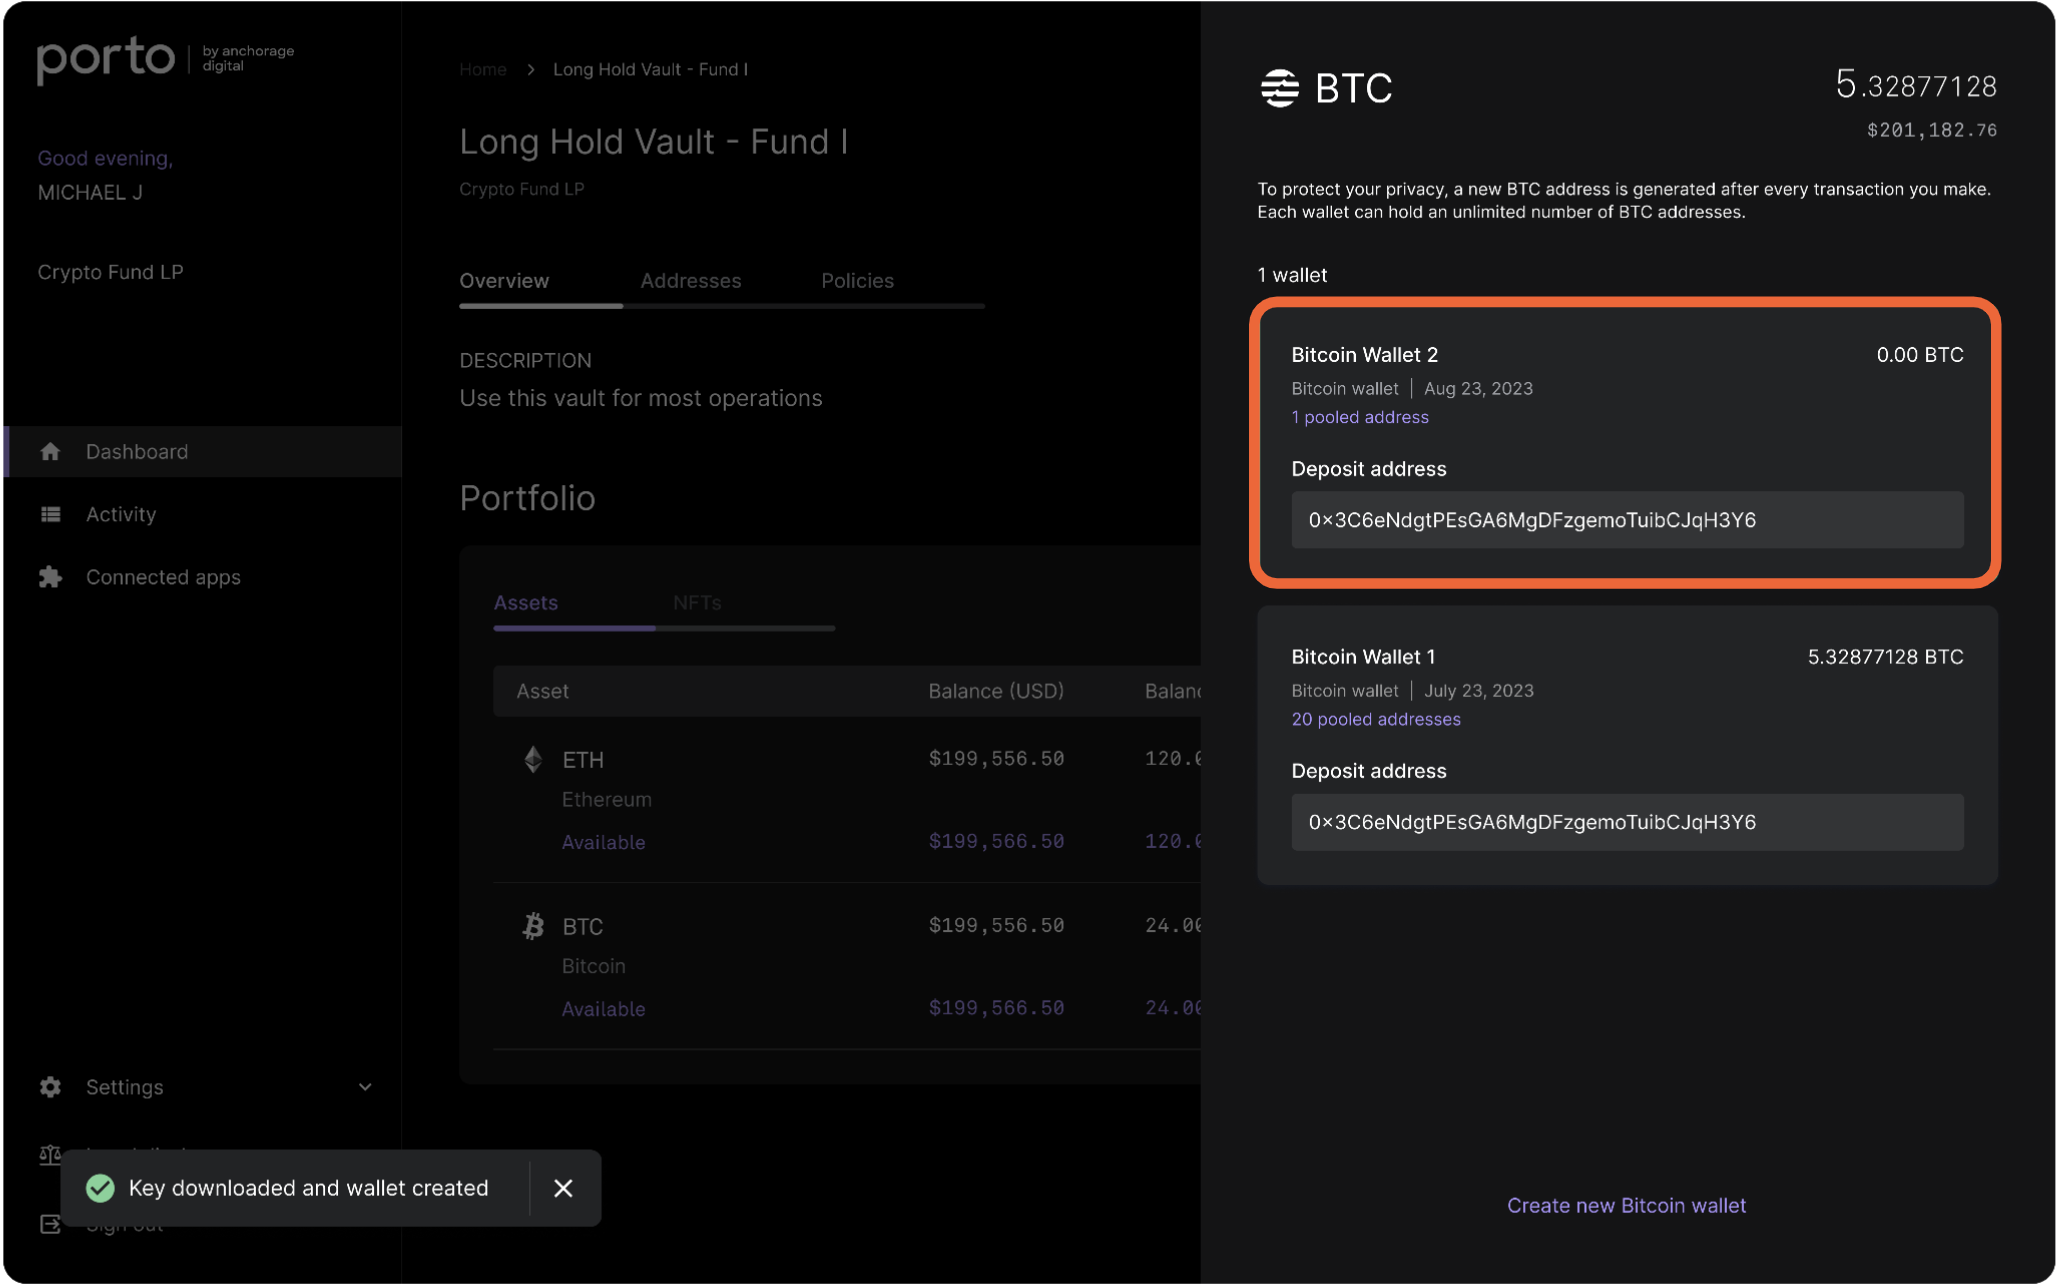Open 20 pooled addresses link
The height and width of the screenshot is (1286, 2064).
(1376, 720)
